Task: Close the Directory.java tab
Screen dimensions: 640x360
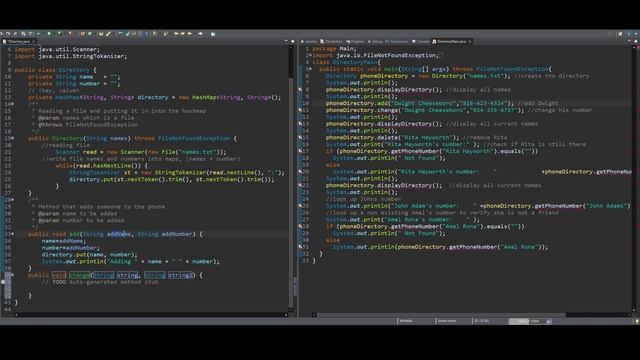Action: [33, 42]
